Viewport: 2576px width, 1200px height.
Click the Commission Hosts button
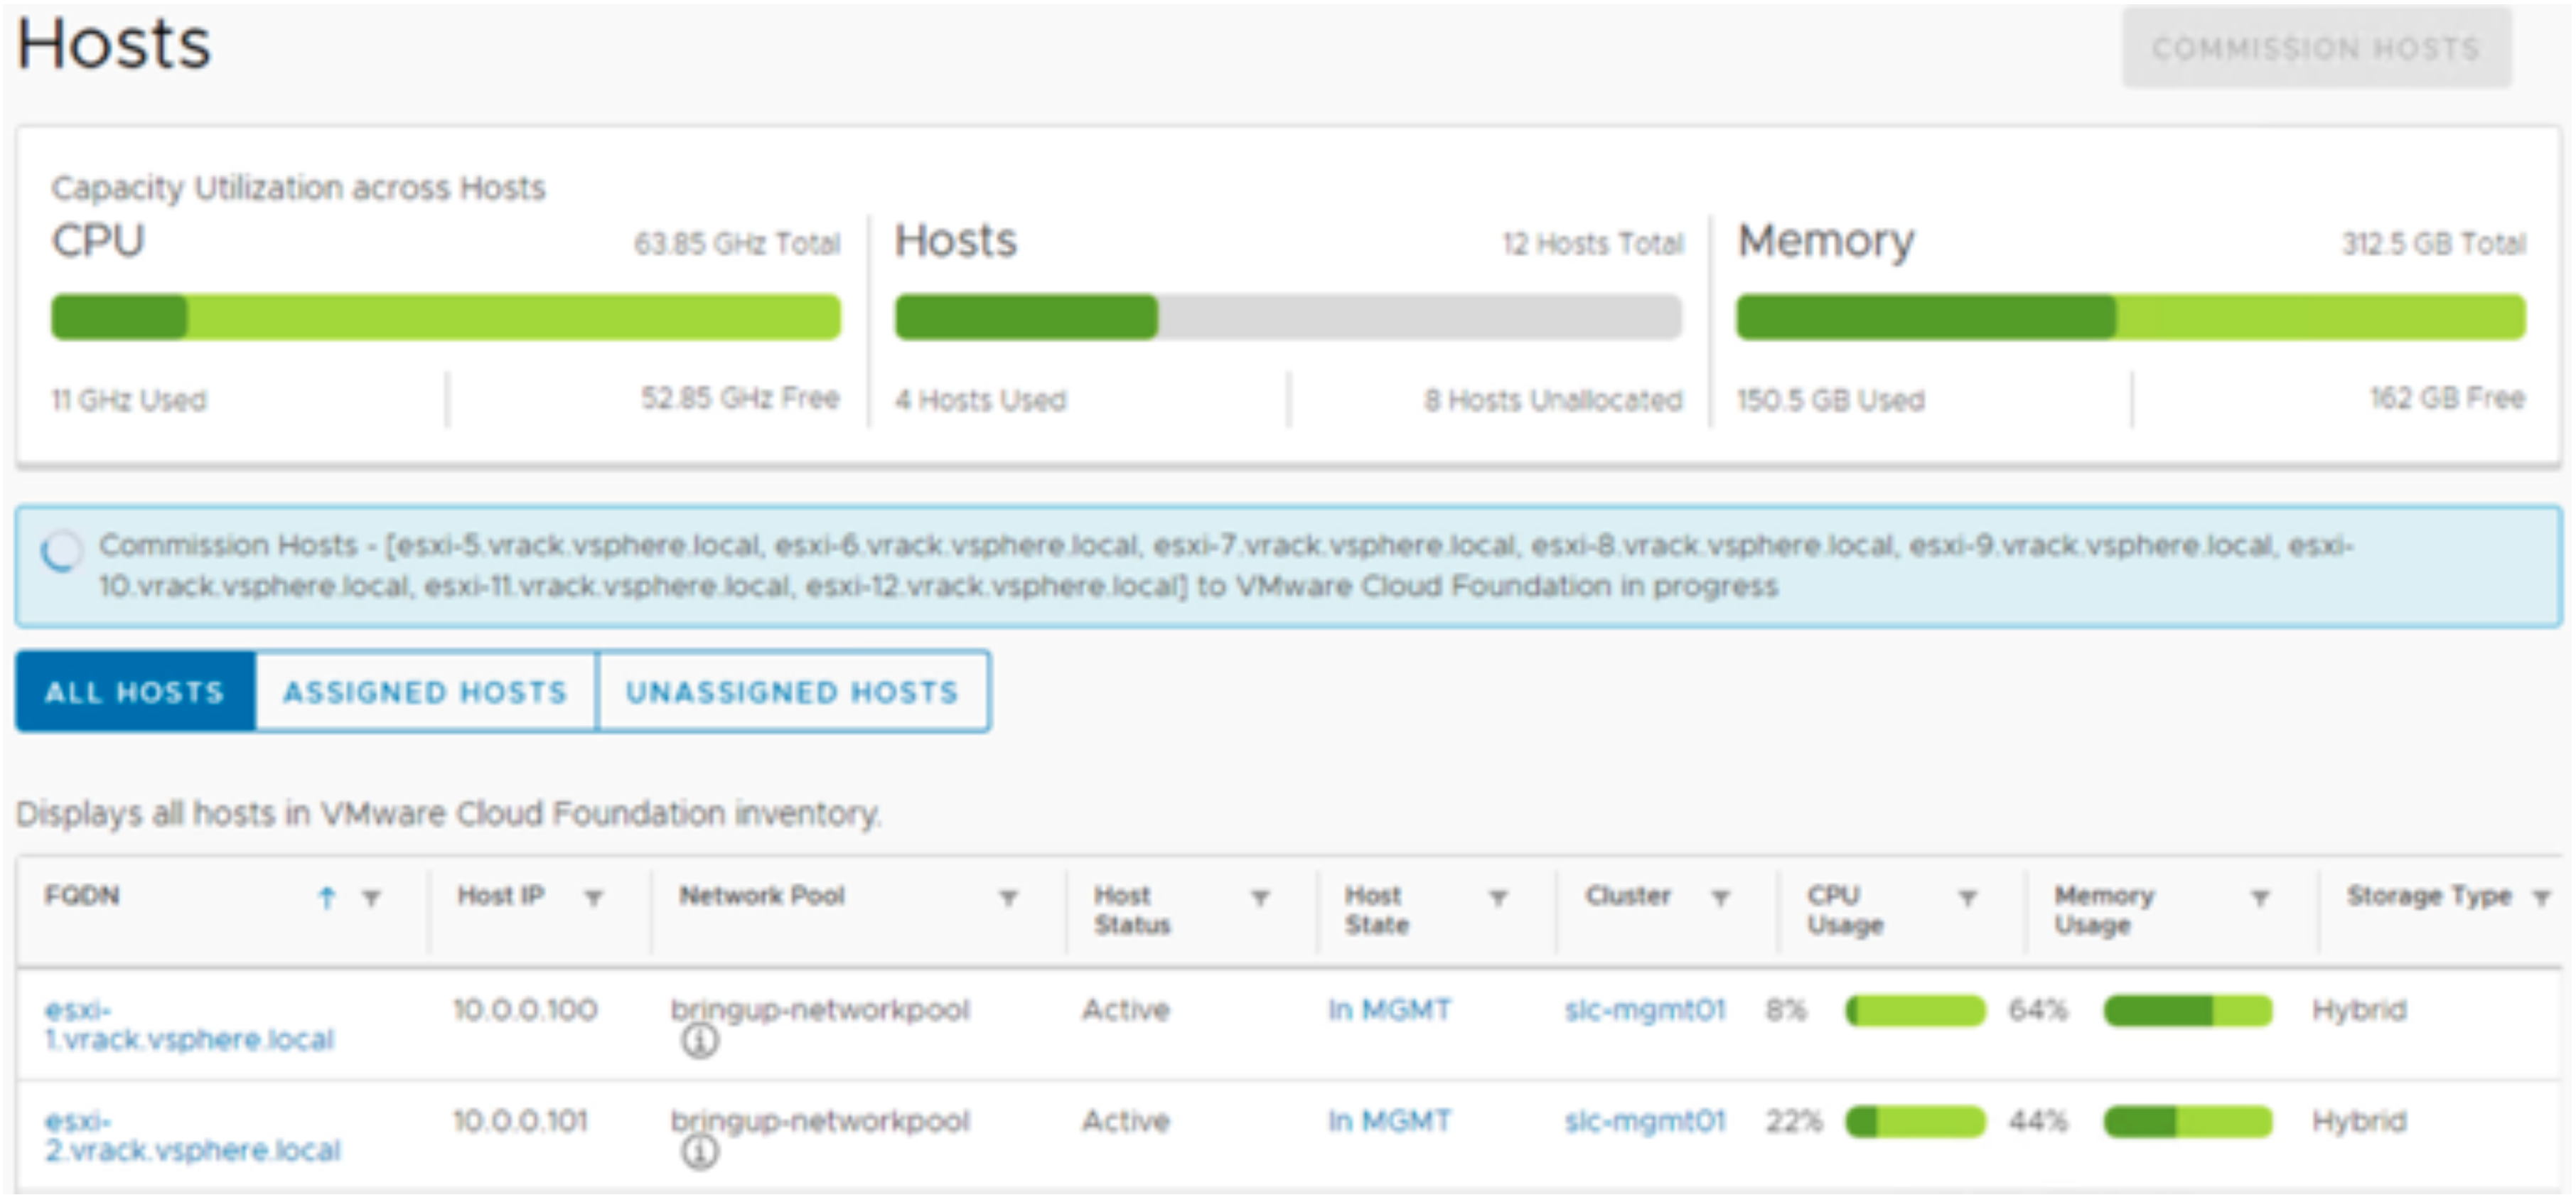pyautogui.click(x=2316, y=48)
